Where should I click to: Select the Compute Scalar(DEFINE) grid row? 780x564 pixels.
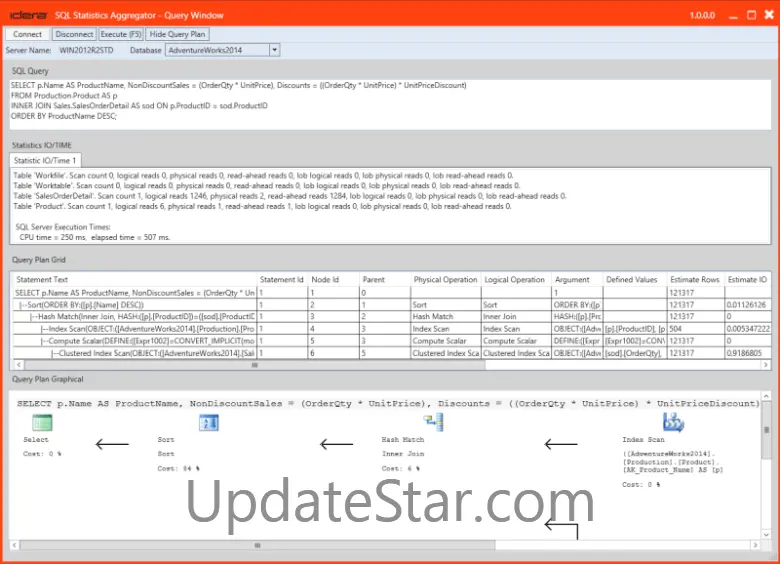point(390,341)
